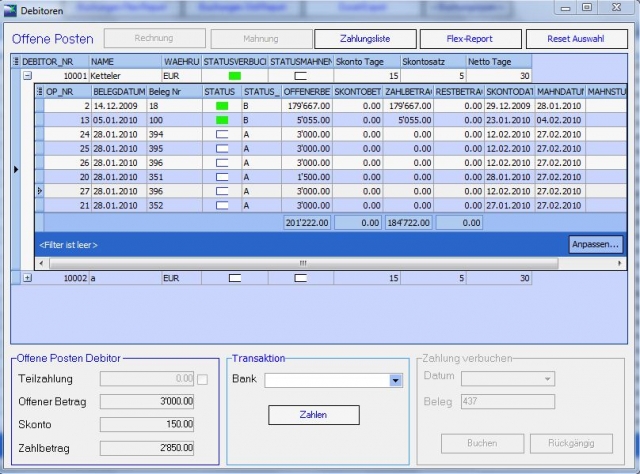Screen dimensions: 640x474
Task: Click the horizontal scrollbar of the inner grid
Action: (300, 263)
